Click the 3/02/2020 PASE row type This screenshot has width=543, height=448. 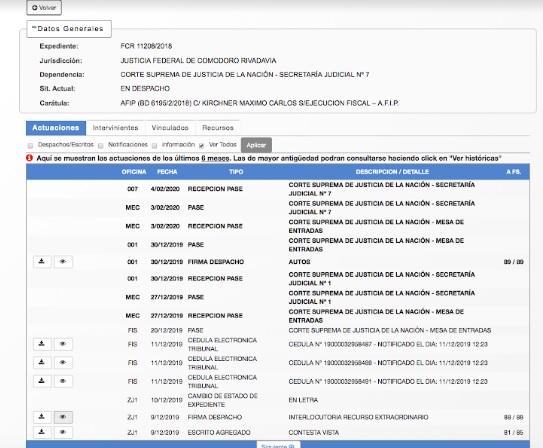pos(196,207)
